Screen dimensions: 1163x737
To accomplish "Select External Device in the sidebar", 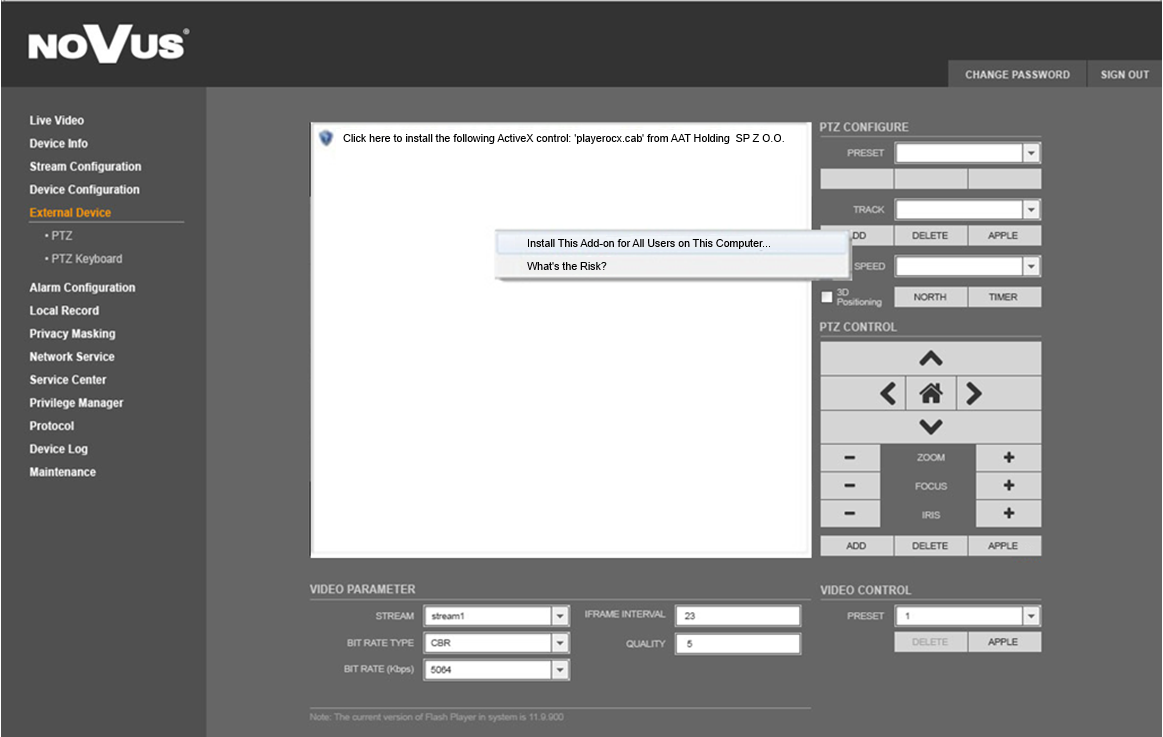I will (x=70, y=212).
